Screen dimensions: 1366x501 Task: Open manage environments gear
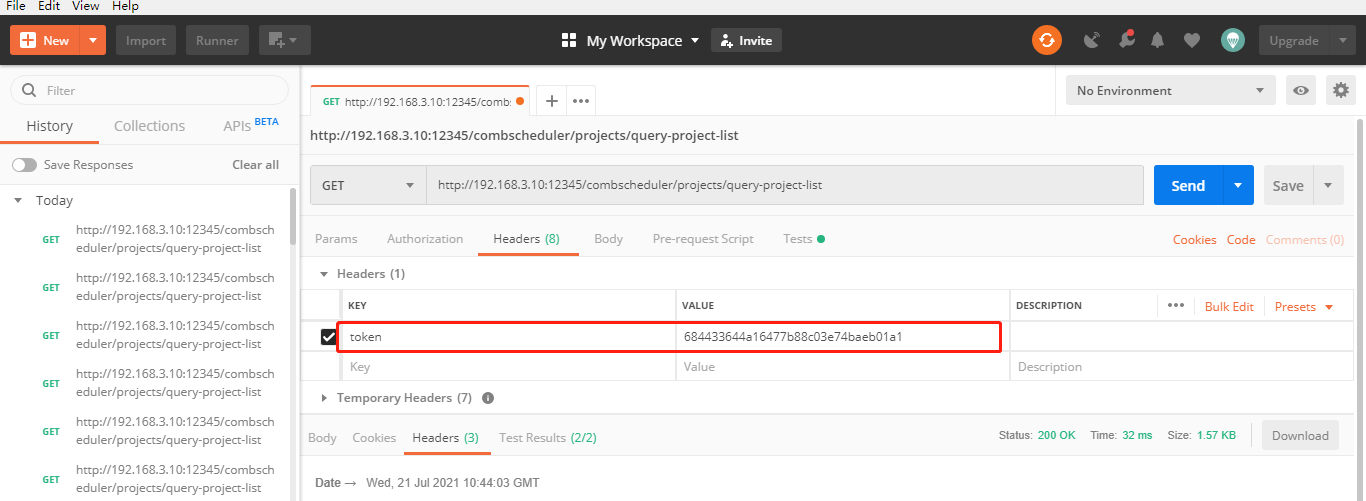[1340, 90]
